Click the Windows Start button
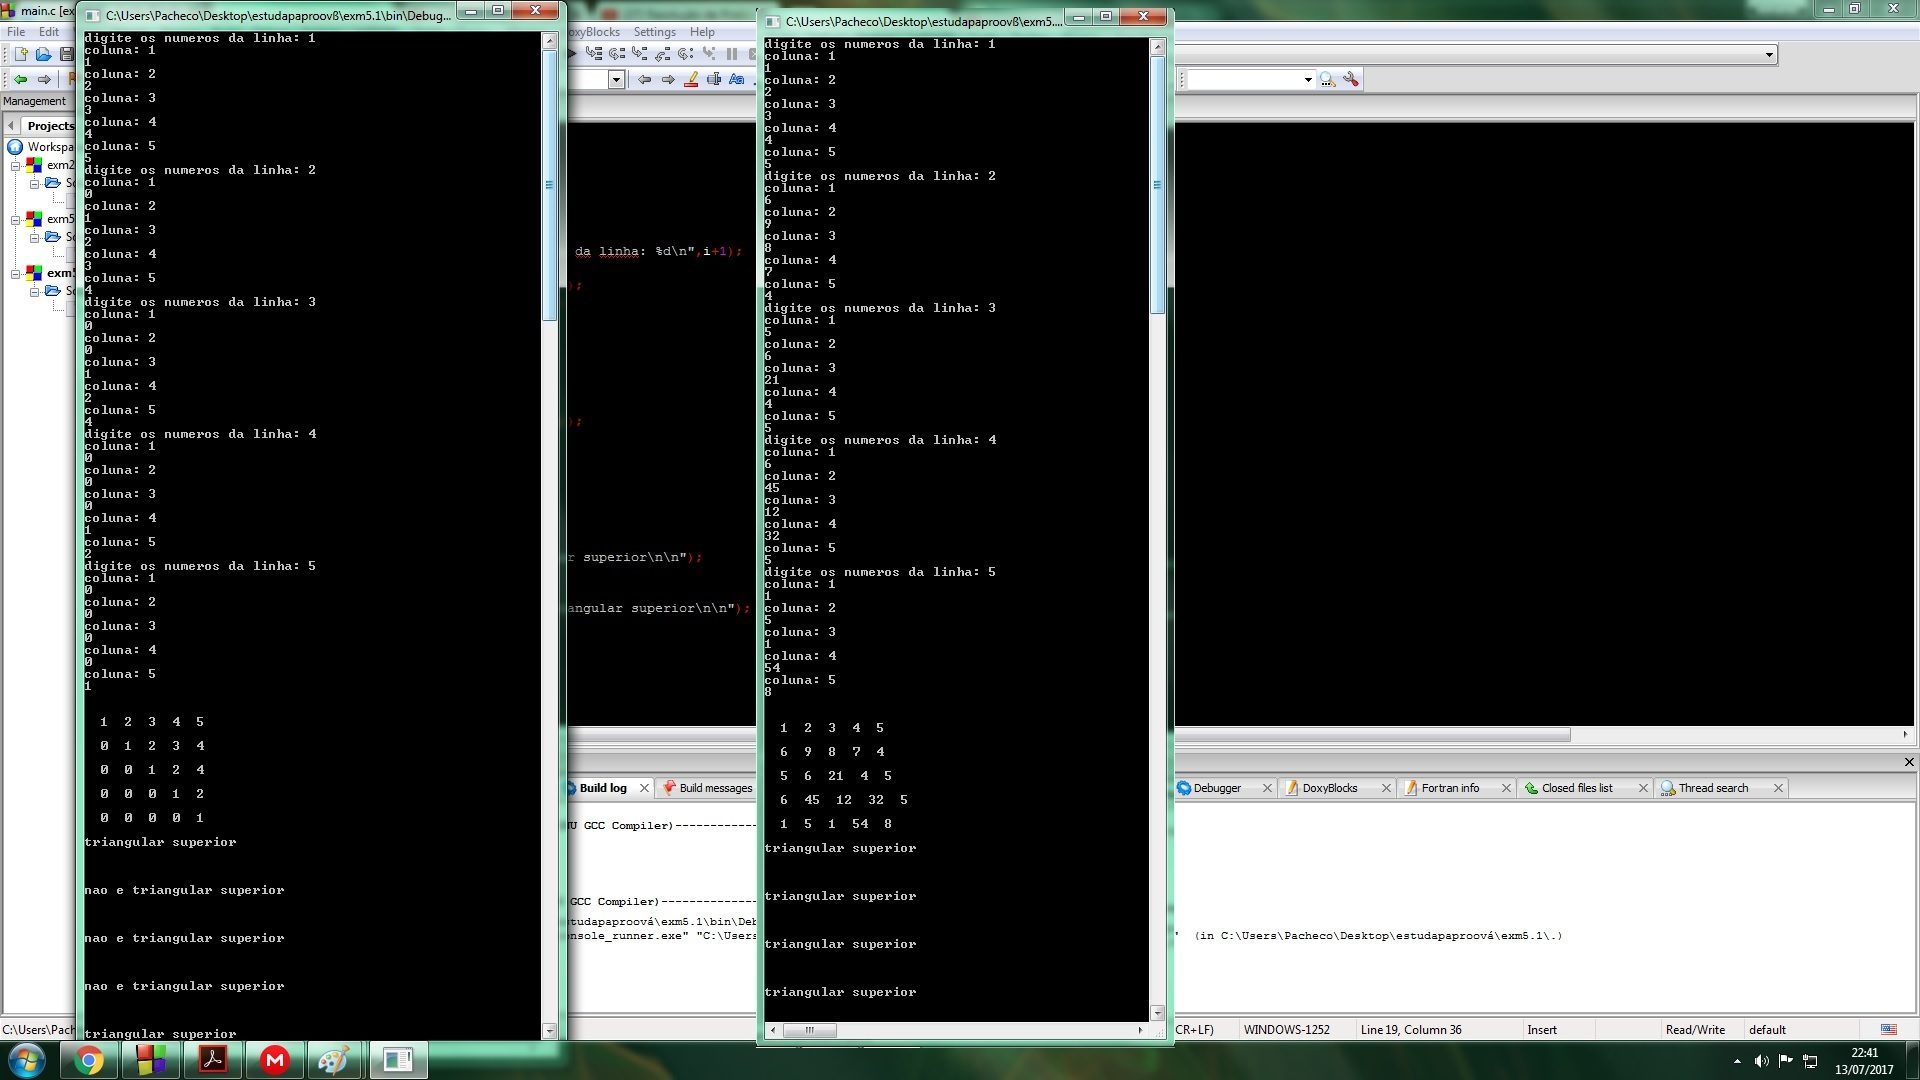 point(27,1060)
